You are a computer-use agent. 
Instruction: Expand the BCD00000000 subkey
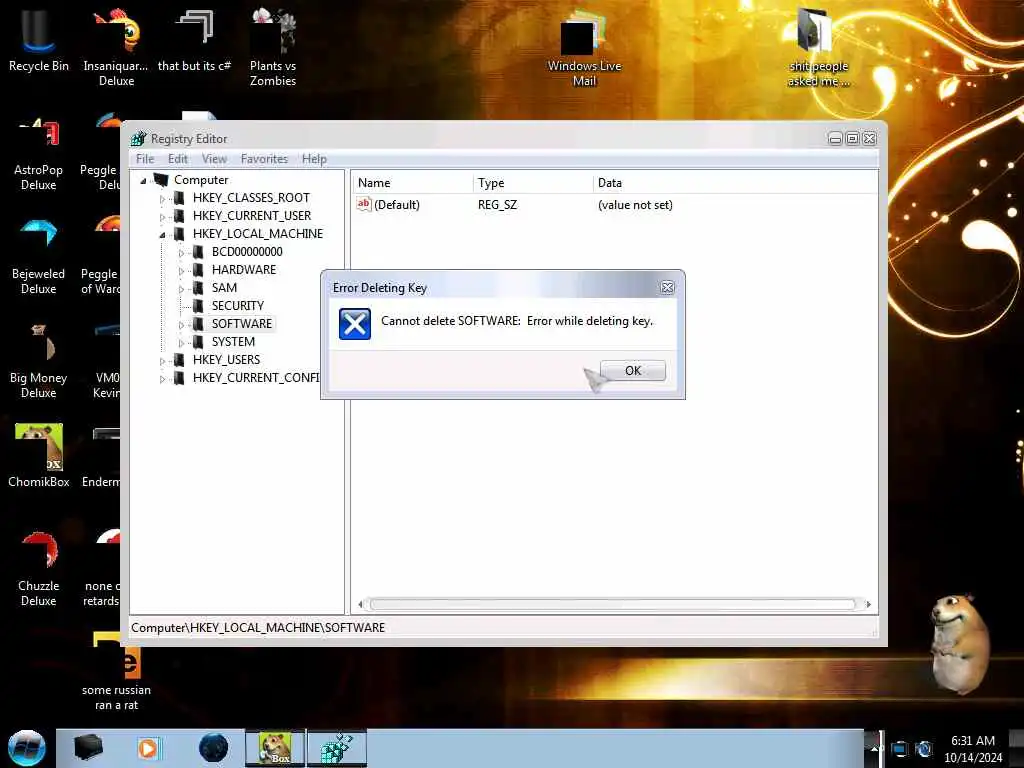tap(181, 253)
